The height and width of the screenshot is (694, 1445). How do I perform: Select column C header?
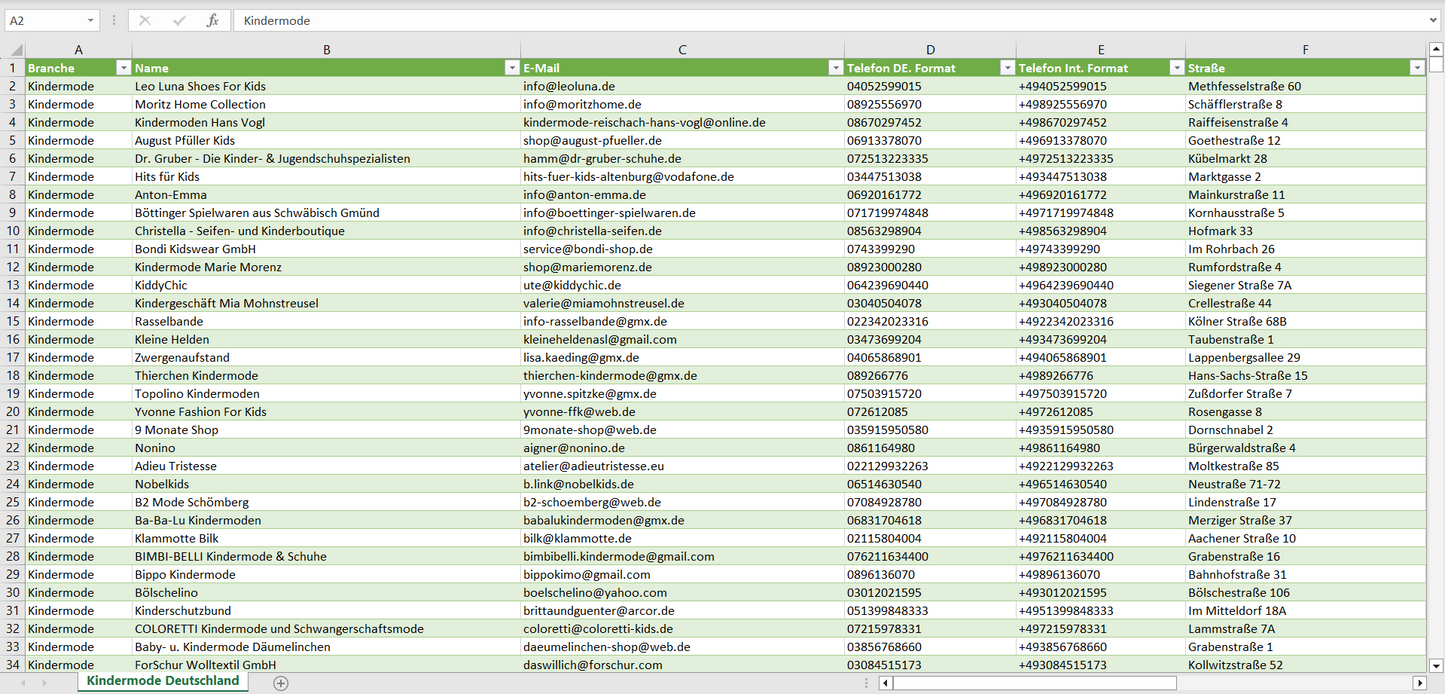click(682, 50)
